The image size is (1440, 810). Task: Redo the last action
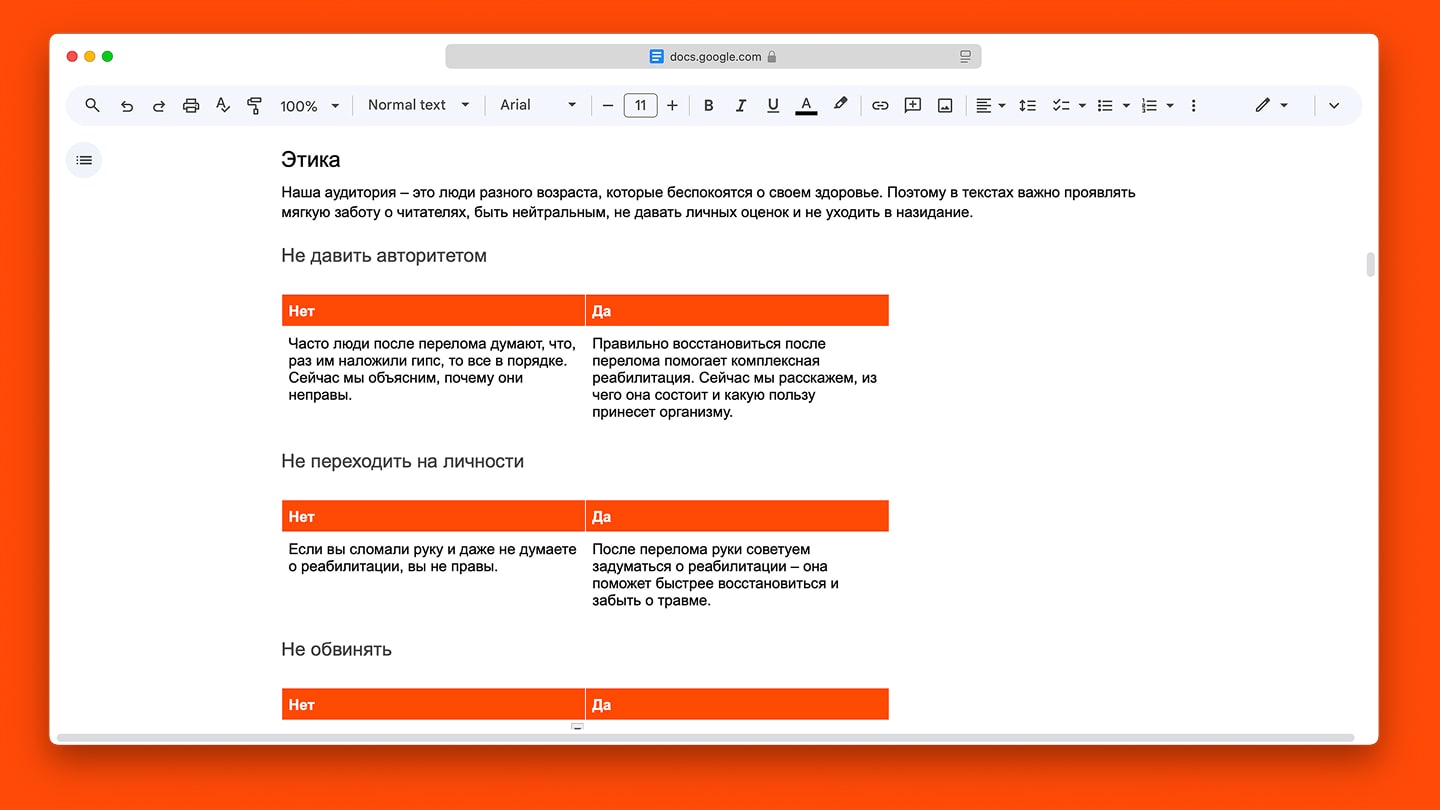pos(158,105)
